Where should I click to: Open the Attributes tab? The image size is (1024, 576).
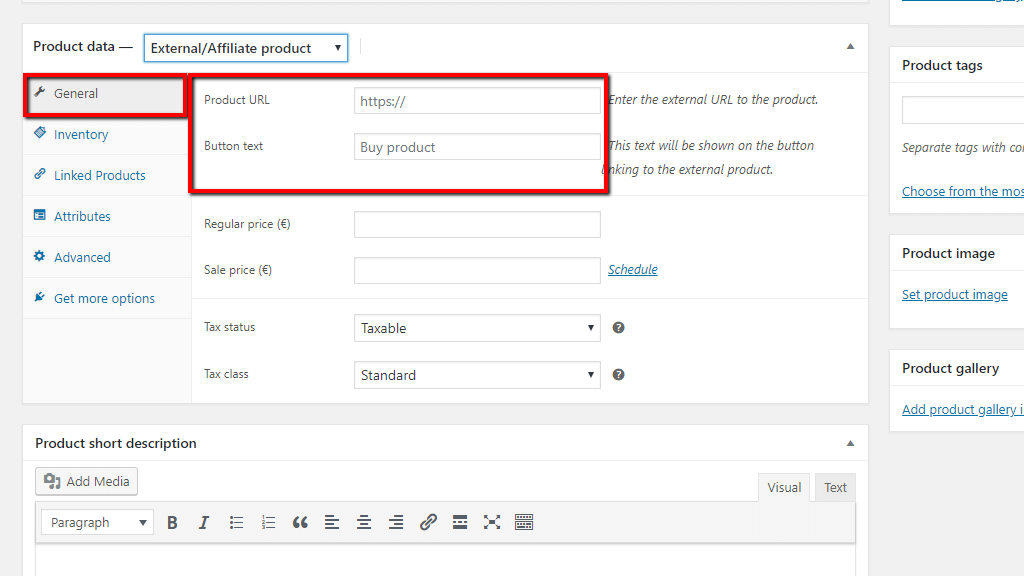tap(107, 216)
